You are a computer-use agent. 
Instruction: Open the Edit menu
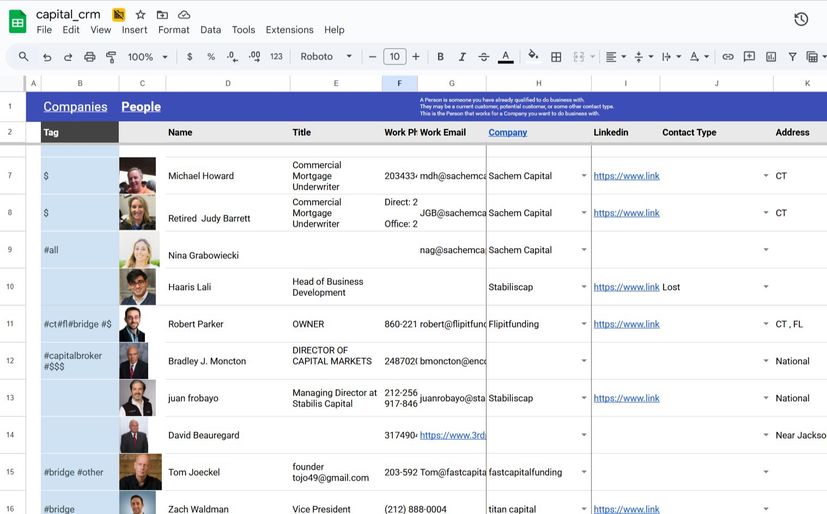[x=71, y=30]
